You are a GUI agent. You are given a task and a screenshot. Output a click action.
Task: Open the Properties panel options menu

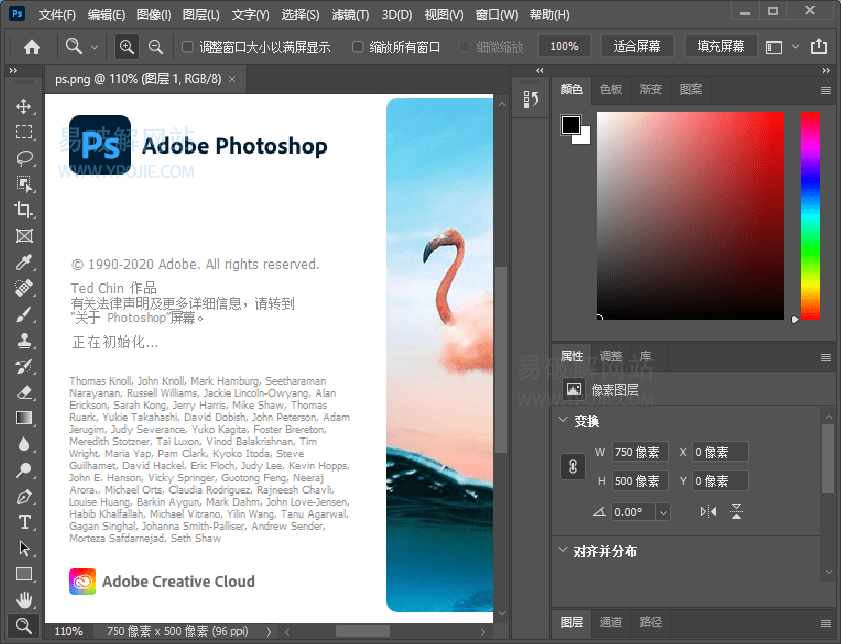click(x=826, y=357)
